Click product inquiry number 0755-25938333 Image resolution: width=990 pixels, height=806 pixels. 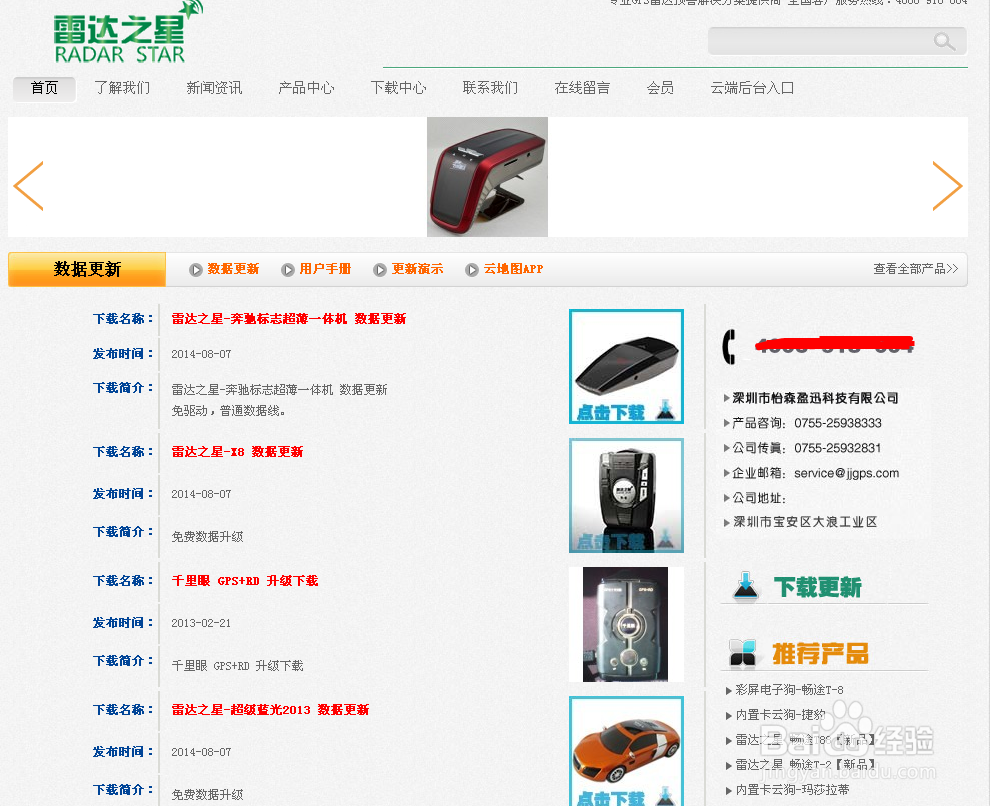click(838, 423)
